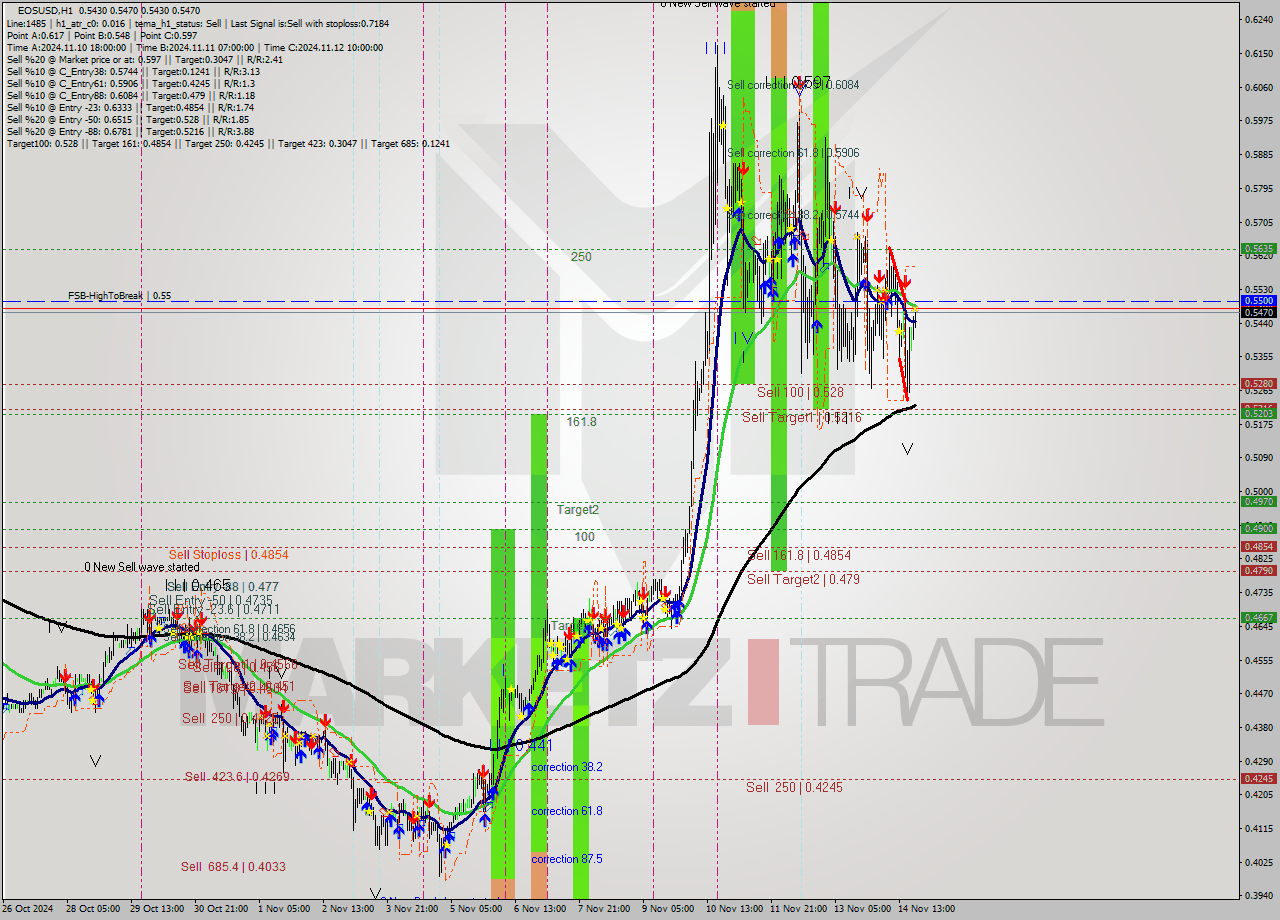
Task: Click the green 0.4970 price tag
Action: pos(1258,502)
